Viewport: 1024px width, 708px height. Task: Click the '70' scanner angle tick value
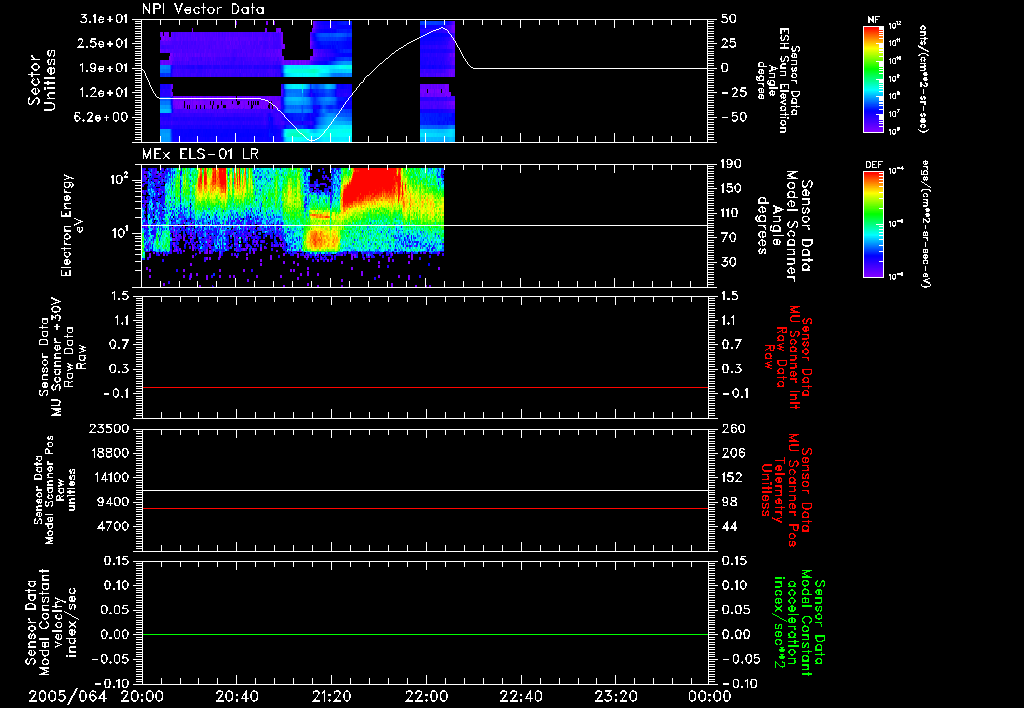729,238
